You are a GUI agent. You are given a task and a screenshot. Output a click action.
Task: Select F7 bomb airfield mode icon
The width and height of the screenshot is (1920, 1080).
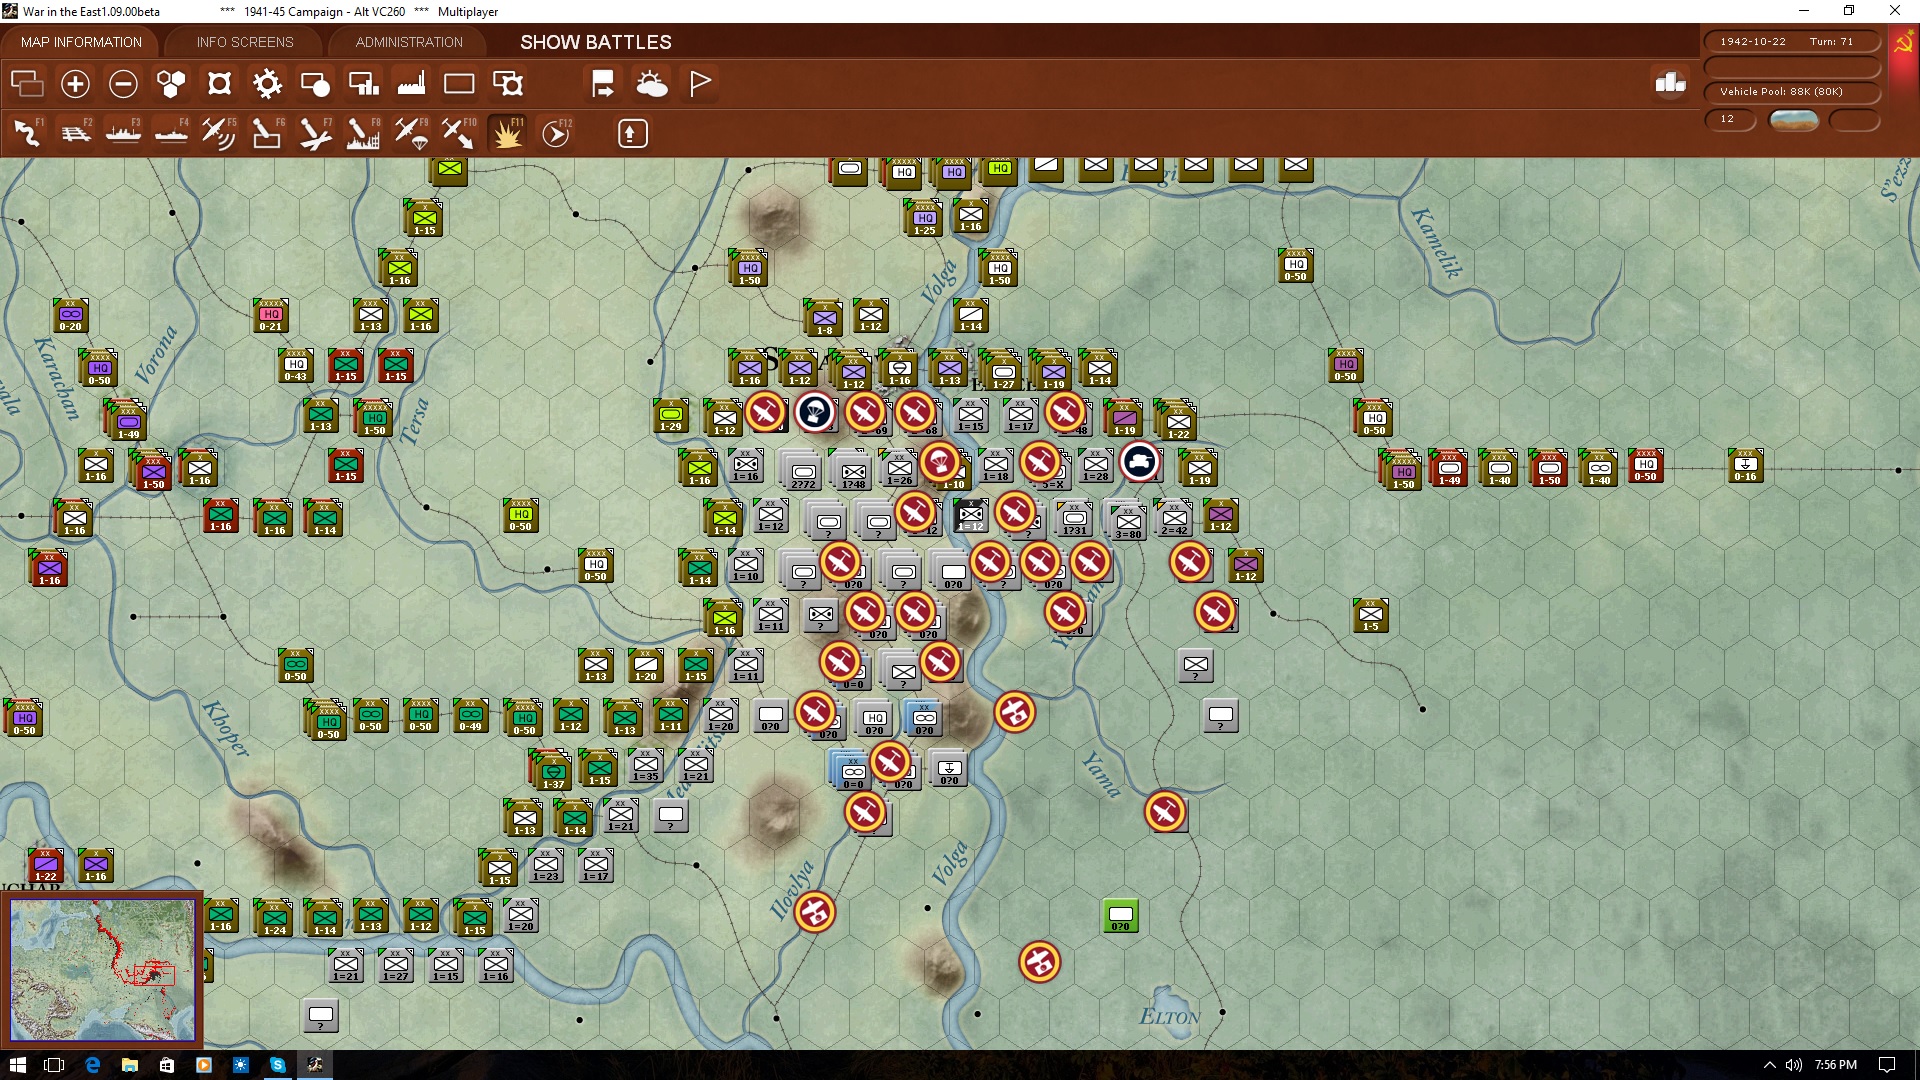[315, 133]
